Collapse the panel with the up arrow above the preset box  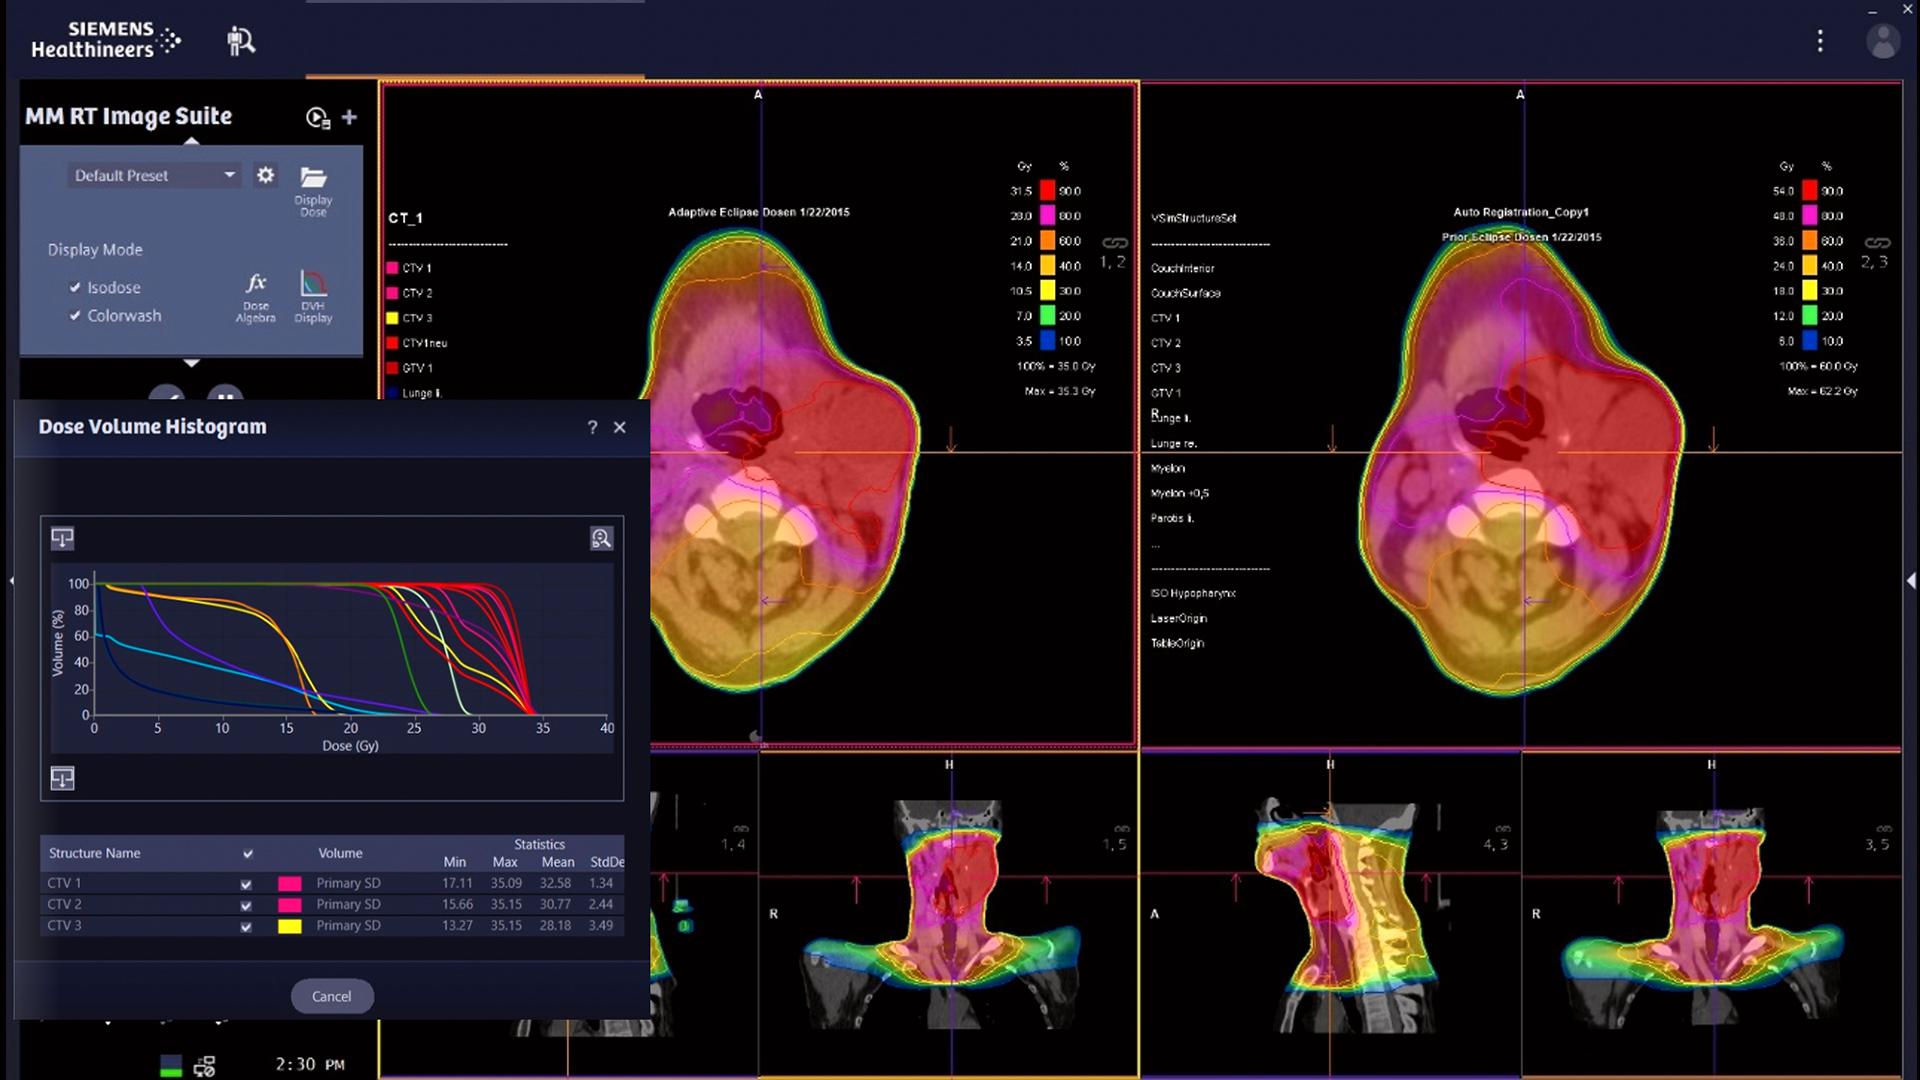[191, 141]
